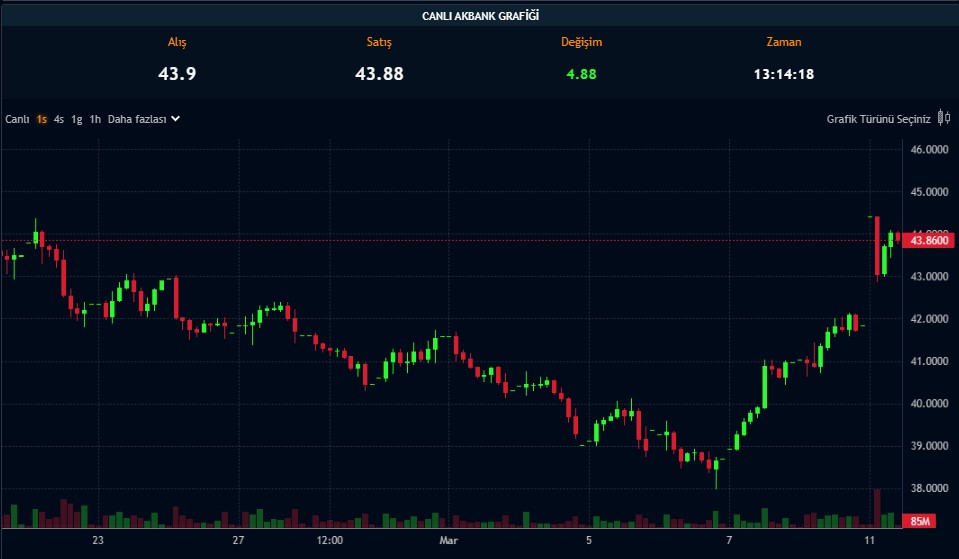Click the green 4.88 change value

[581, 73]
